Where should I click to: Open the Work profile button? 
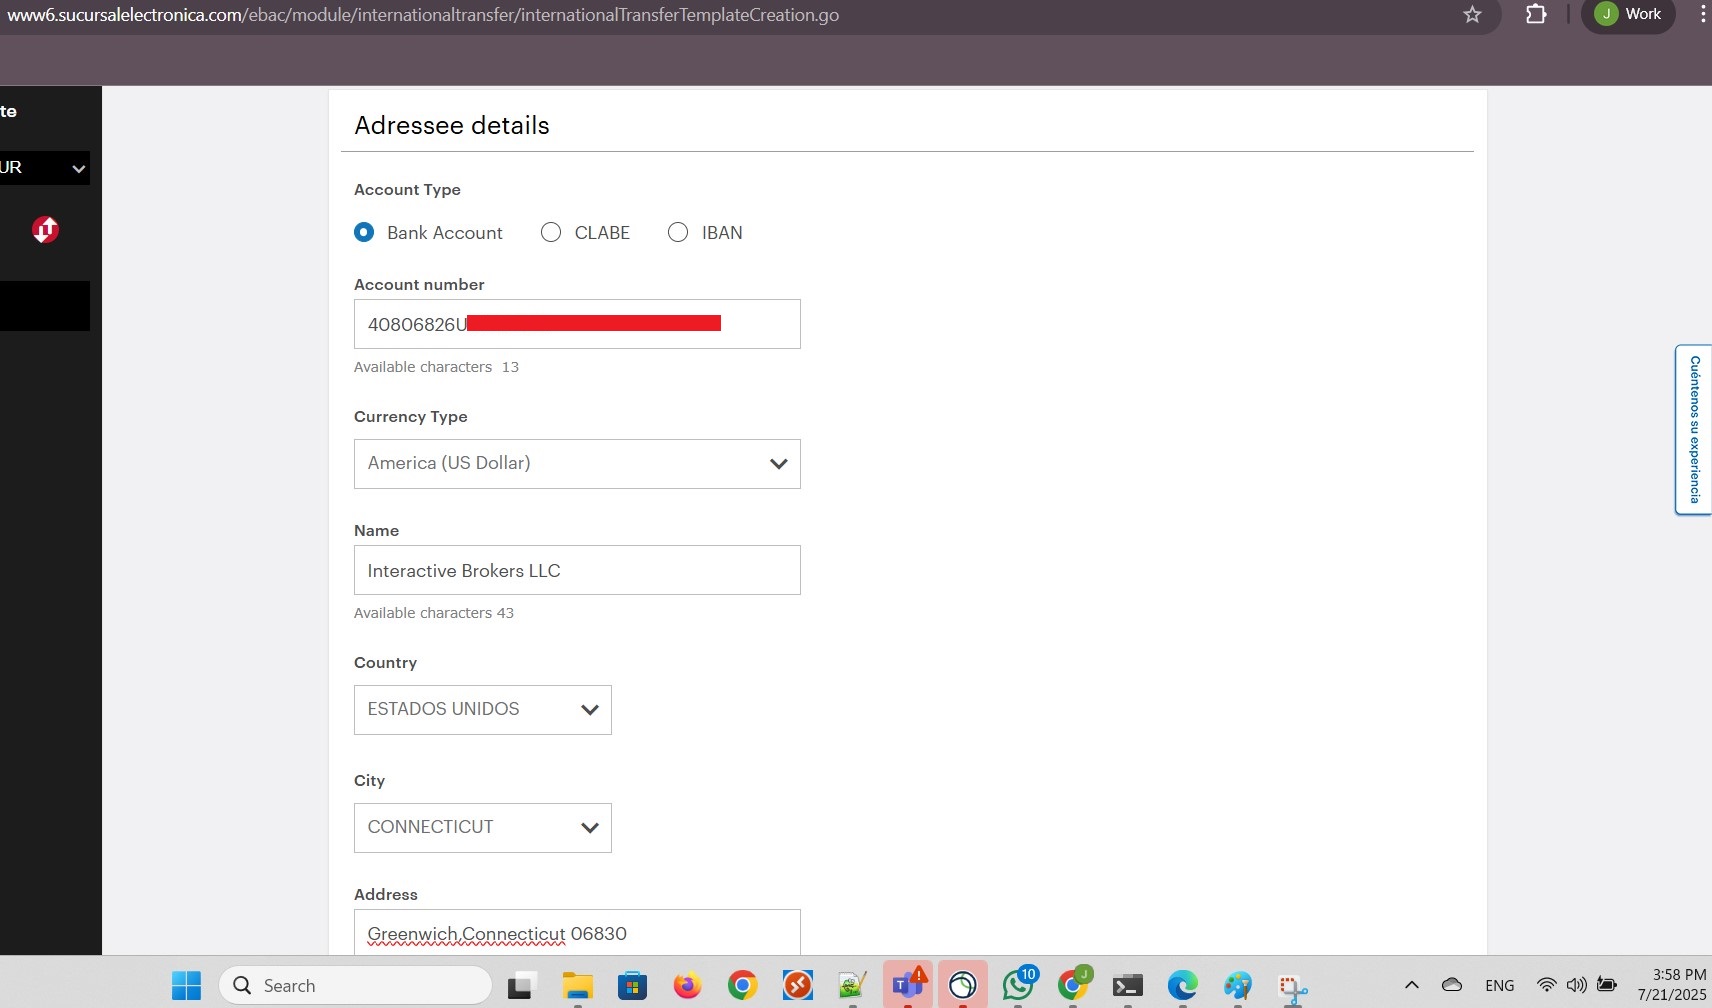coord(1628,14)
